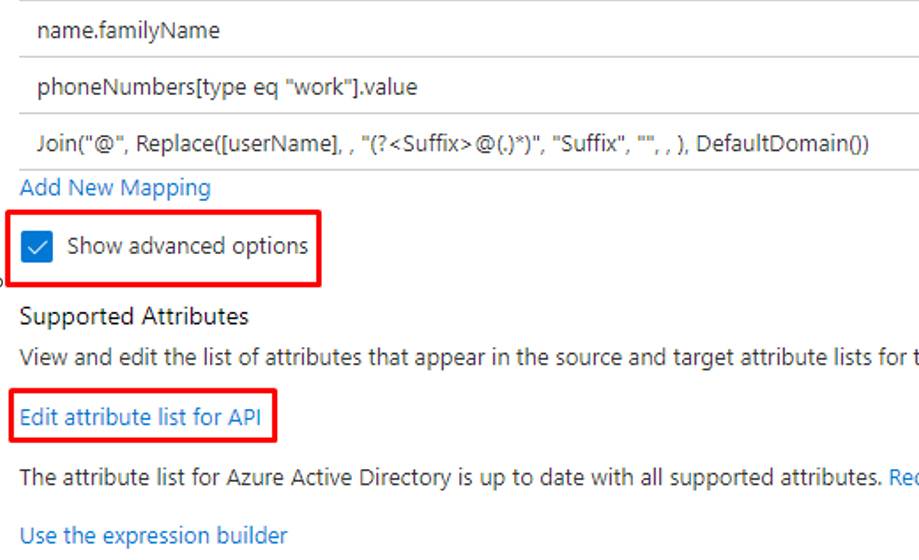Select the Join expression mapping row
Image resolution: width=919 pixels, height=560 pixels.
[469, 143]
